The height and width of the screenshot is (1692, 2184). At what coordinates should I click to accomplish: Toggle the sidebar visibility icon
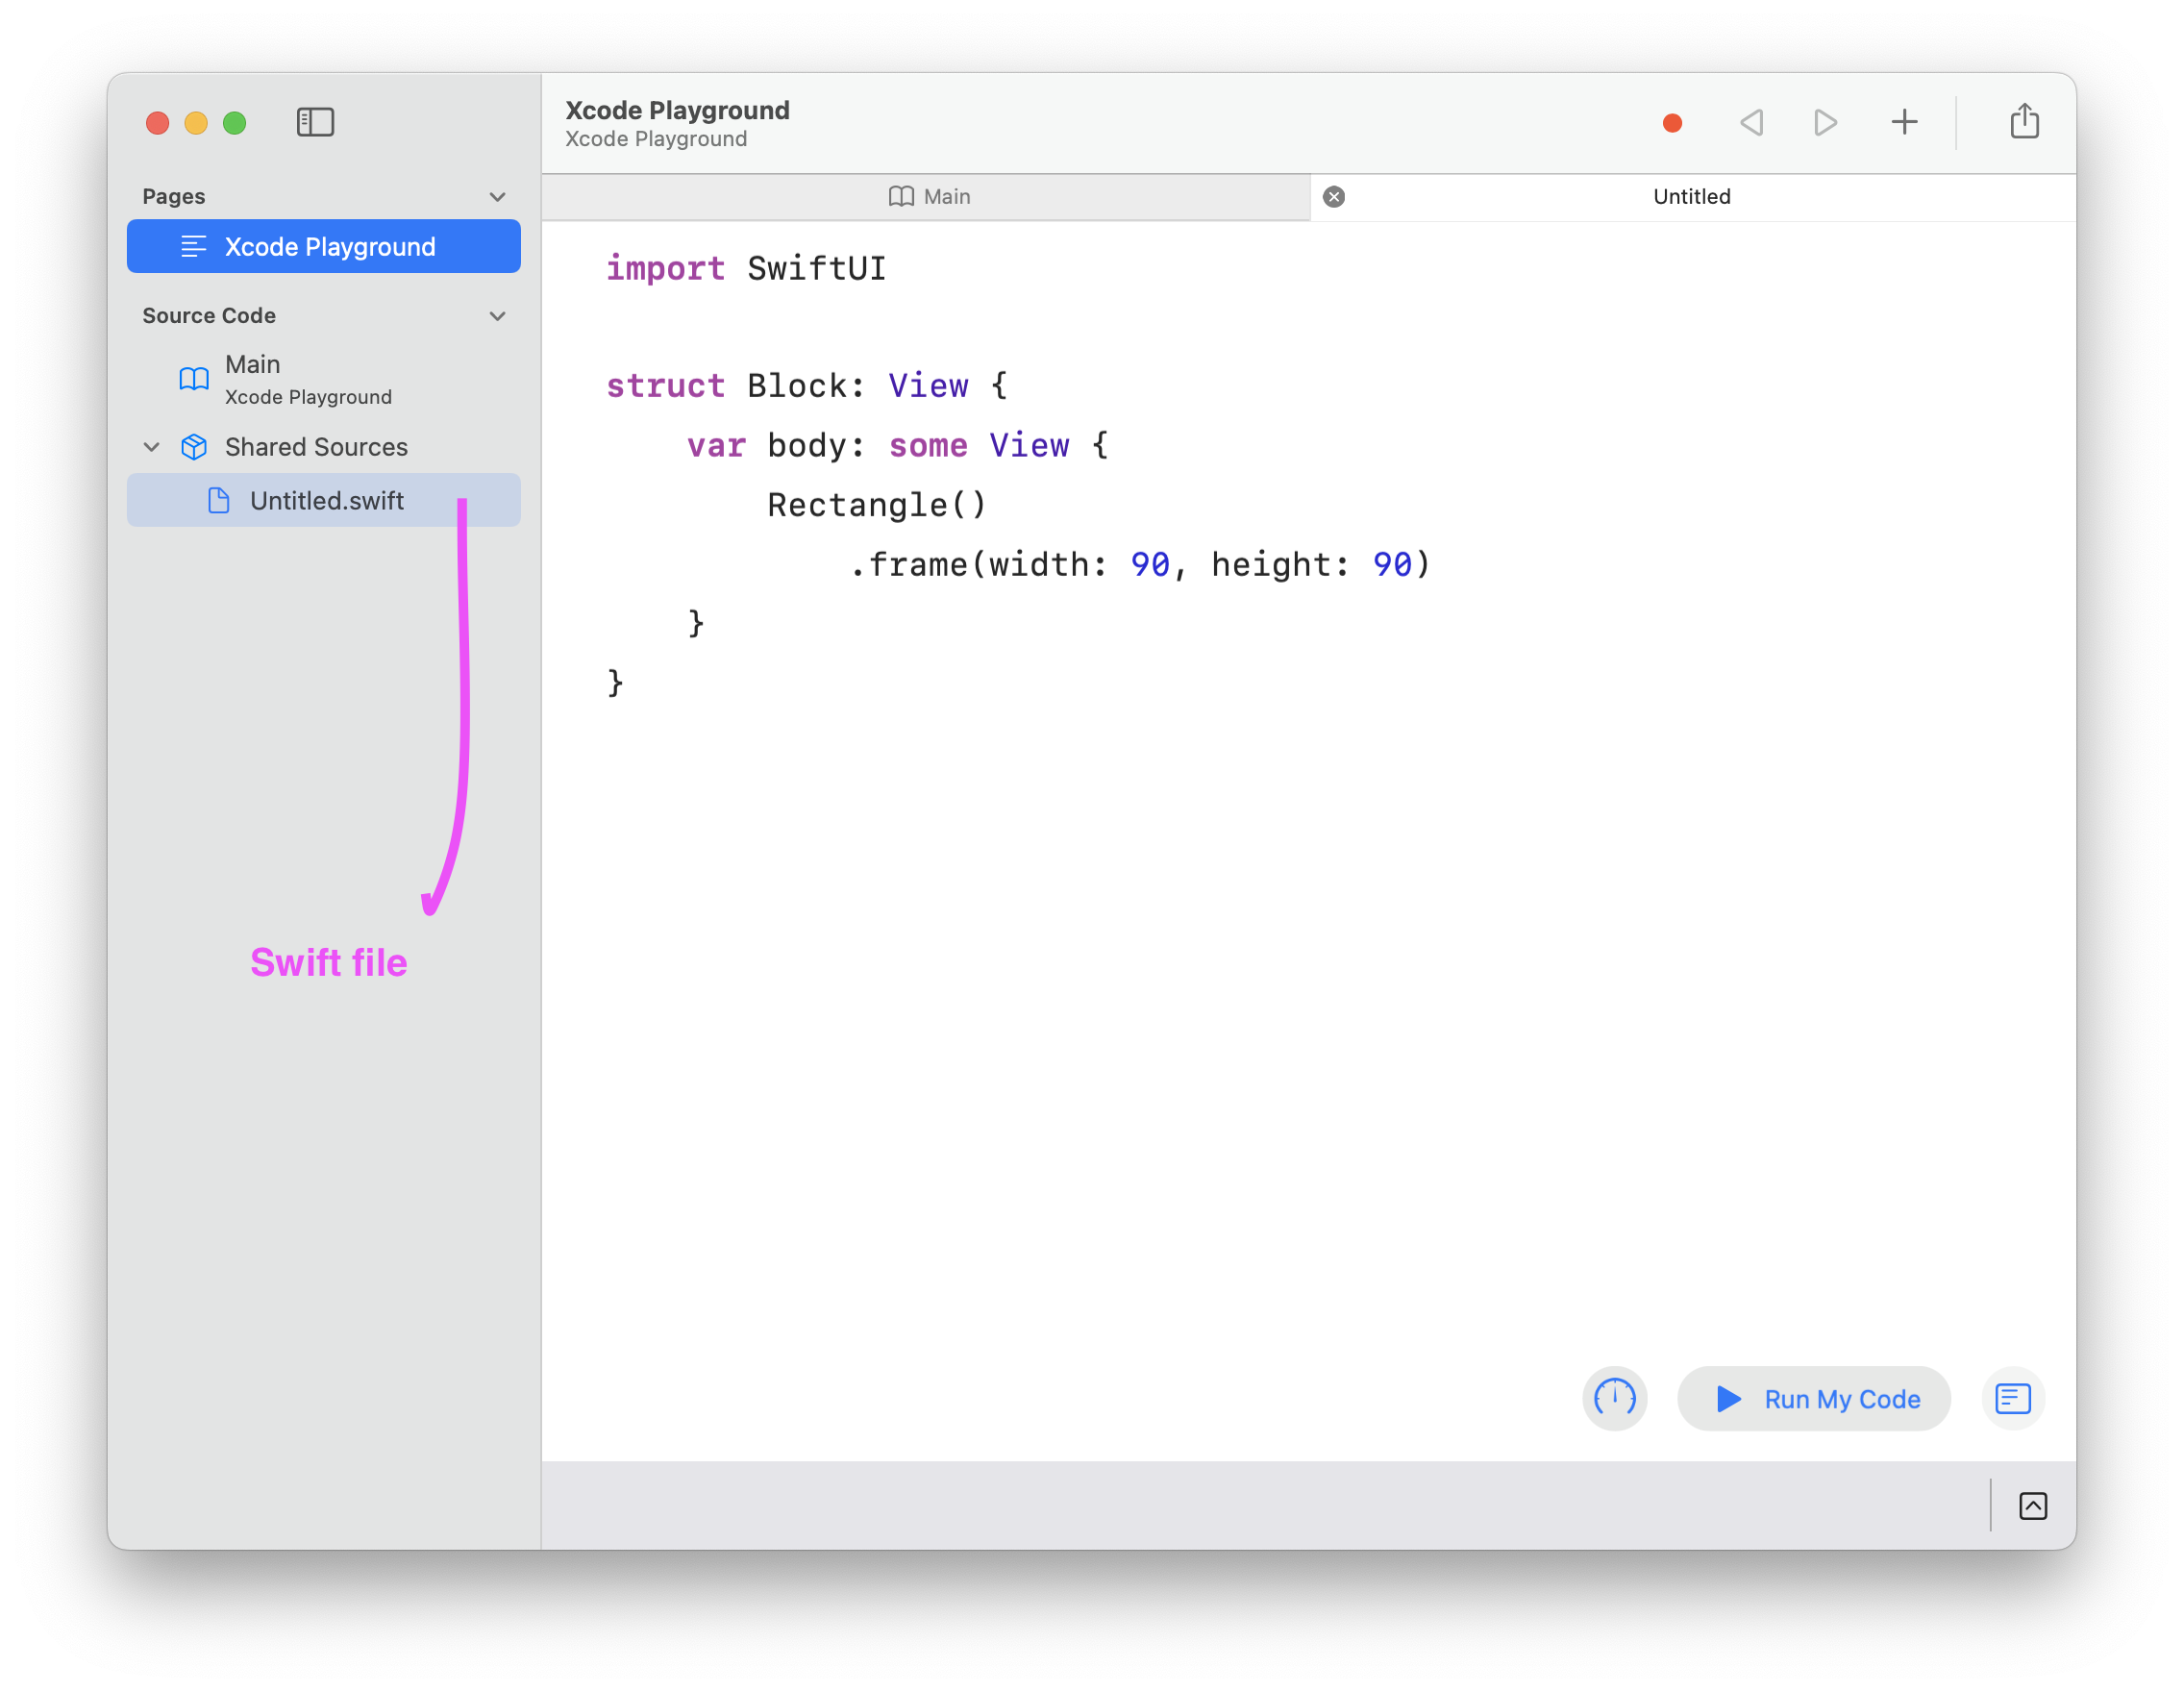(x=315, y=122)
